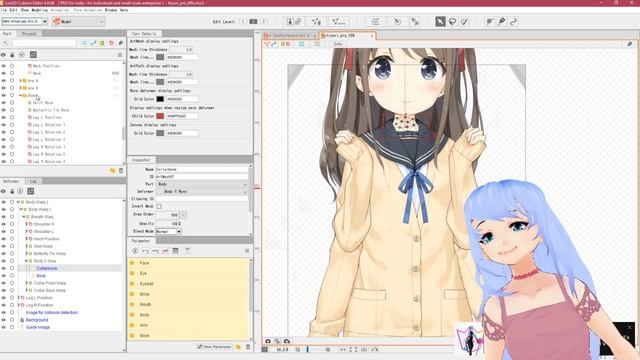Expand the Collar Front Warp deformer
This screenshot has height=360, width=640.
point(27,283)
